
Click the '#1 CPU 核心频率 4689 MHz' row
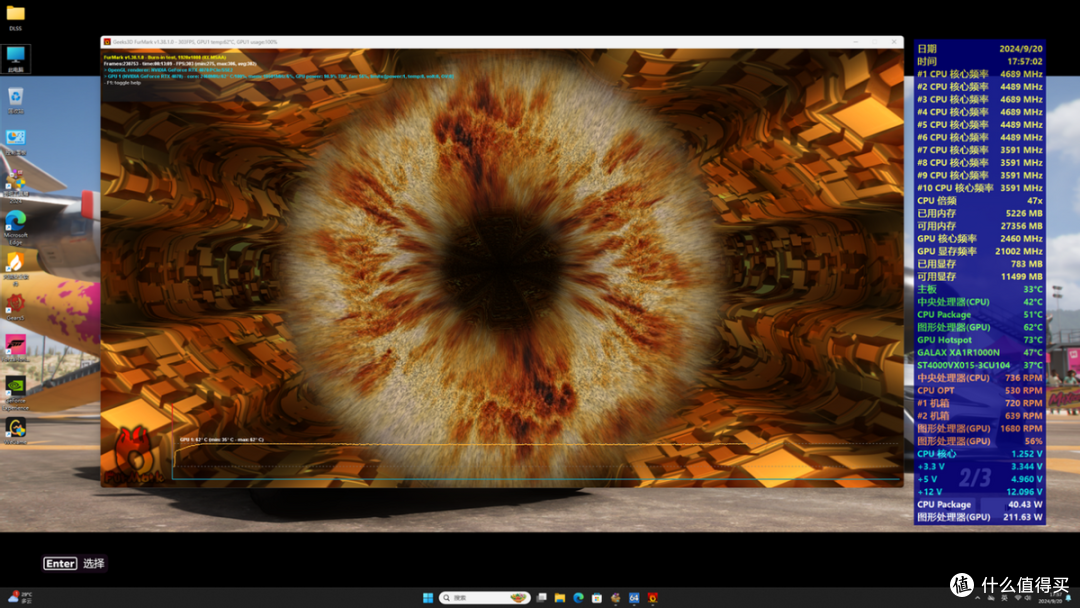[x=979, y=74]
